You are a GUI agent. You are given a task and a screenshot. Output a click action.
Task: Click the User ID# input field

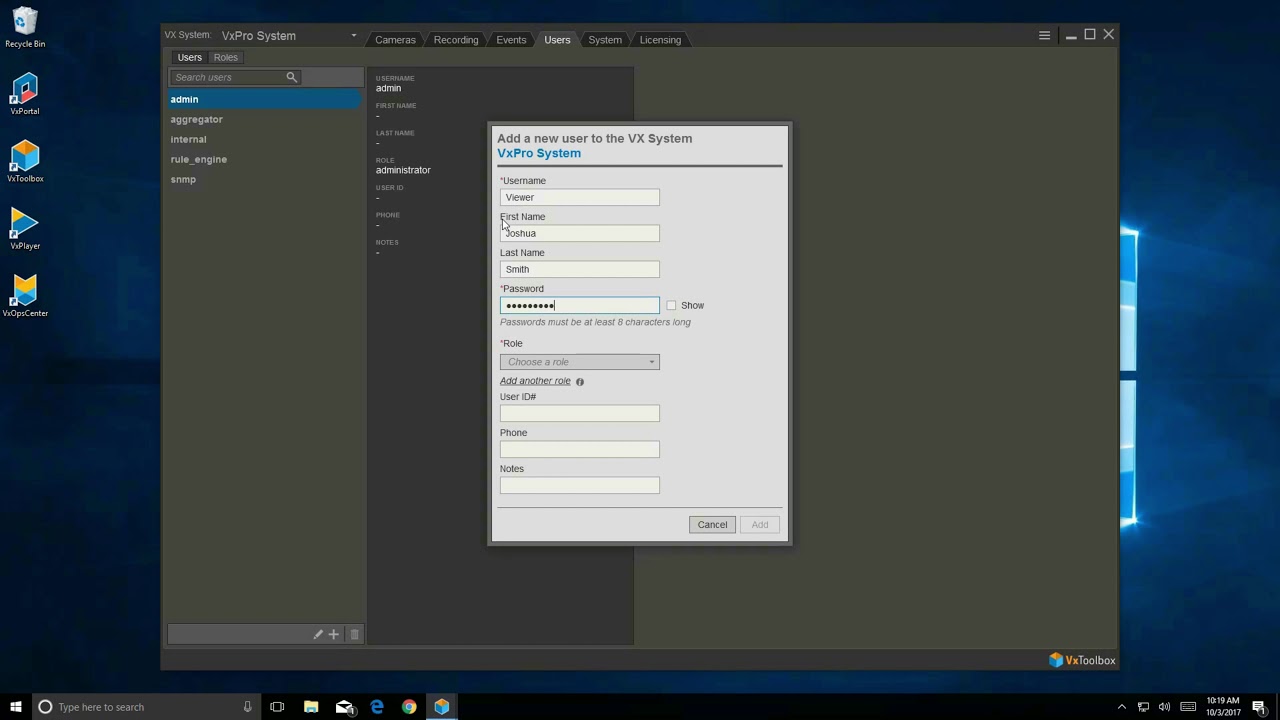pyautogui.click(x=580, y=413)
